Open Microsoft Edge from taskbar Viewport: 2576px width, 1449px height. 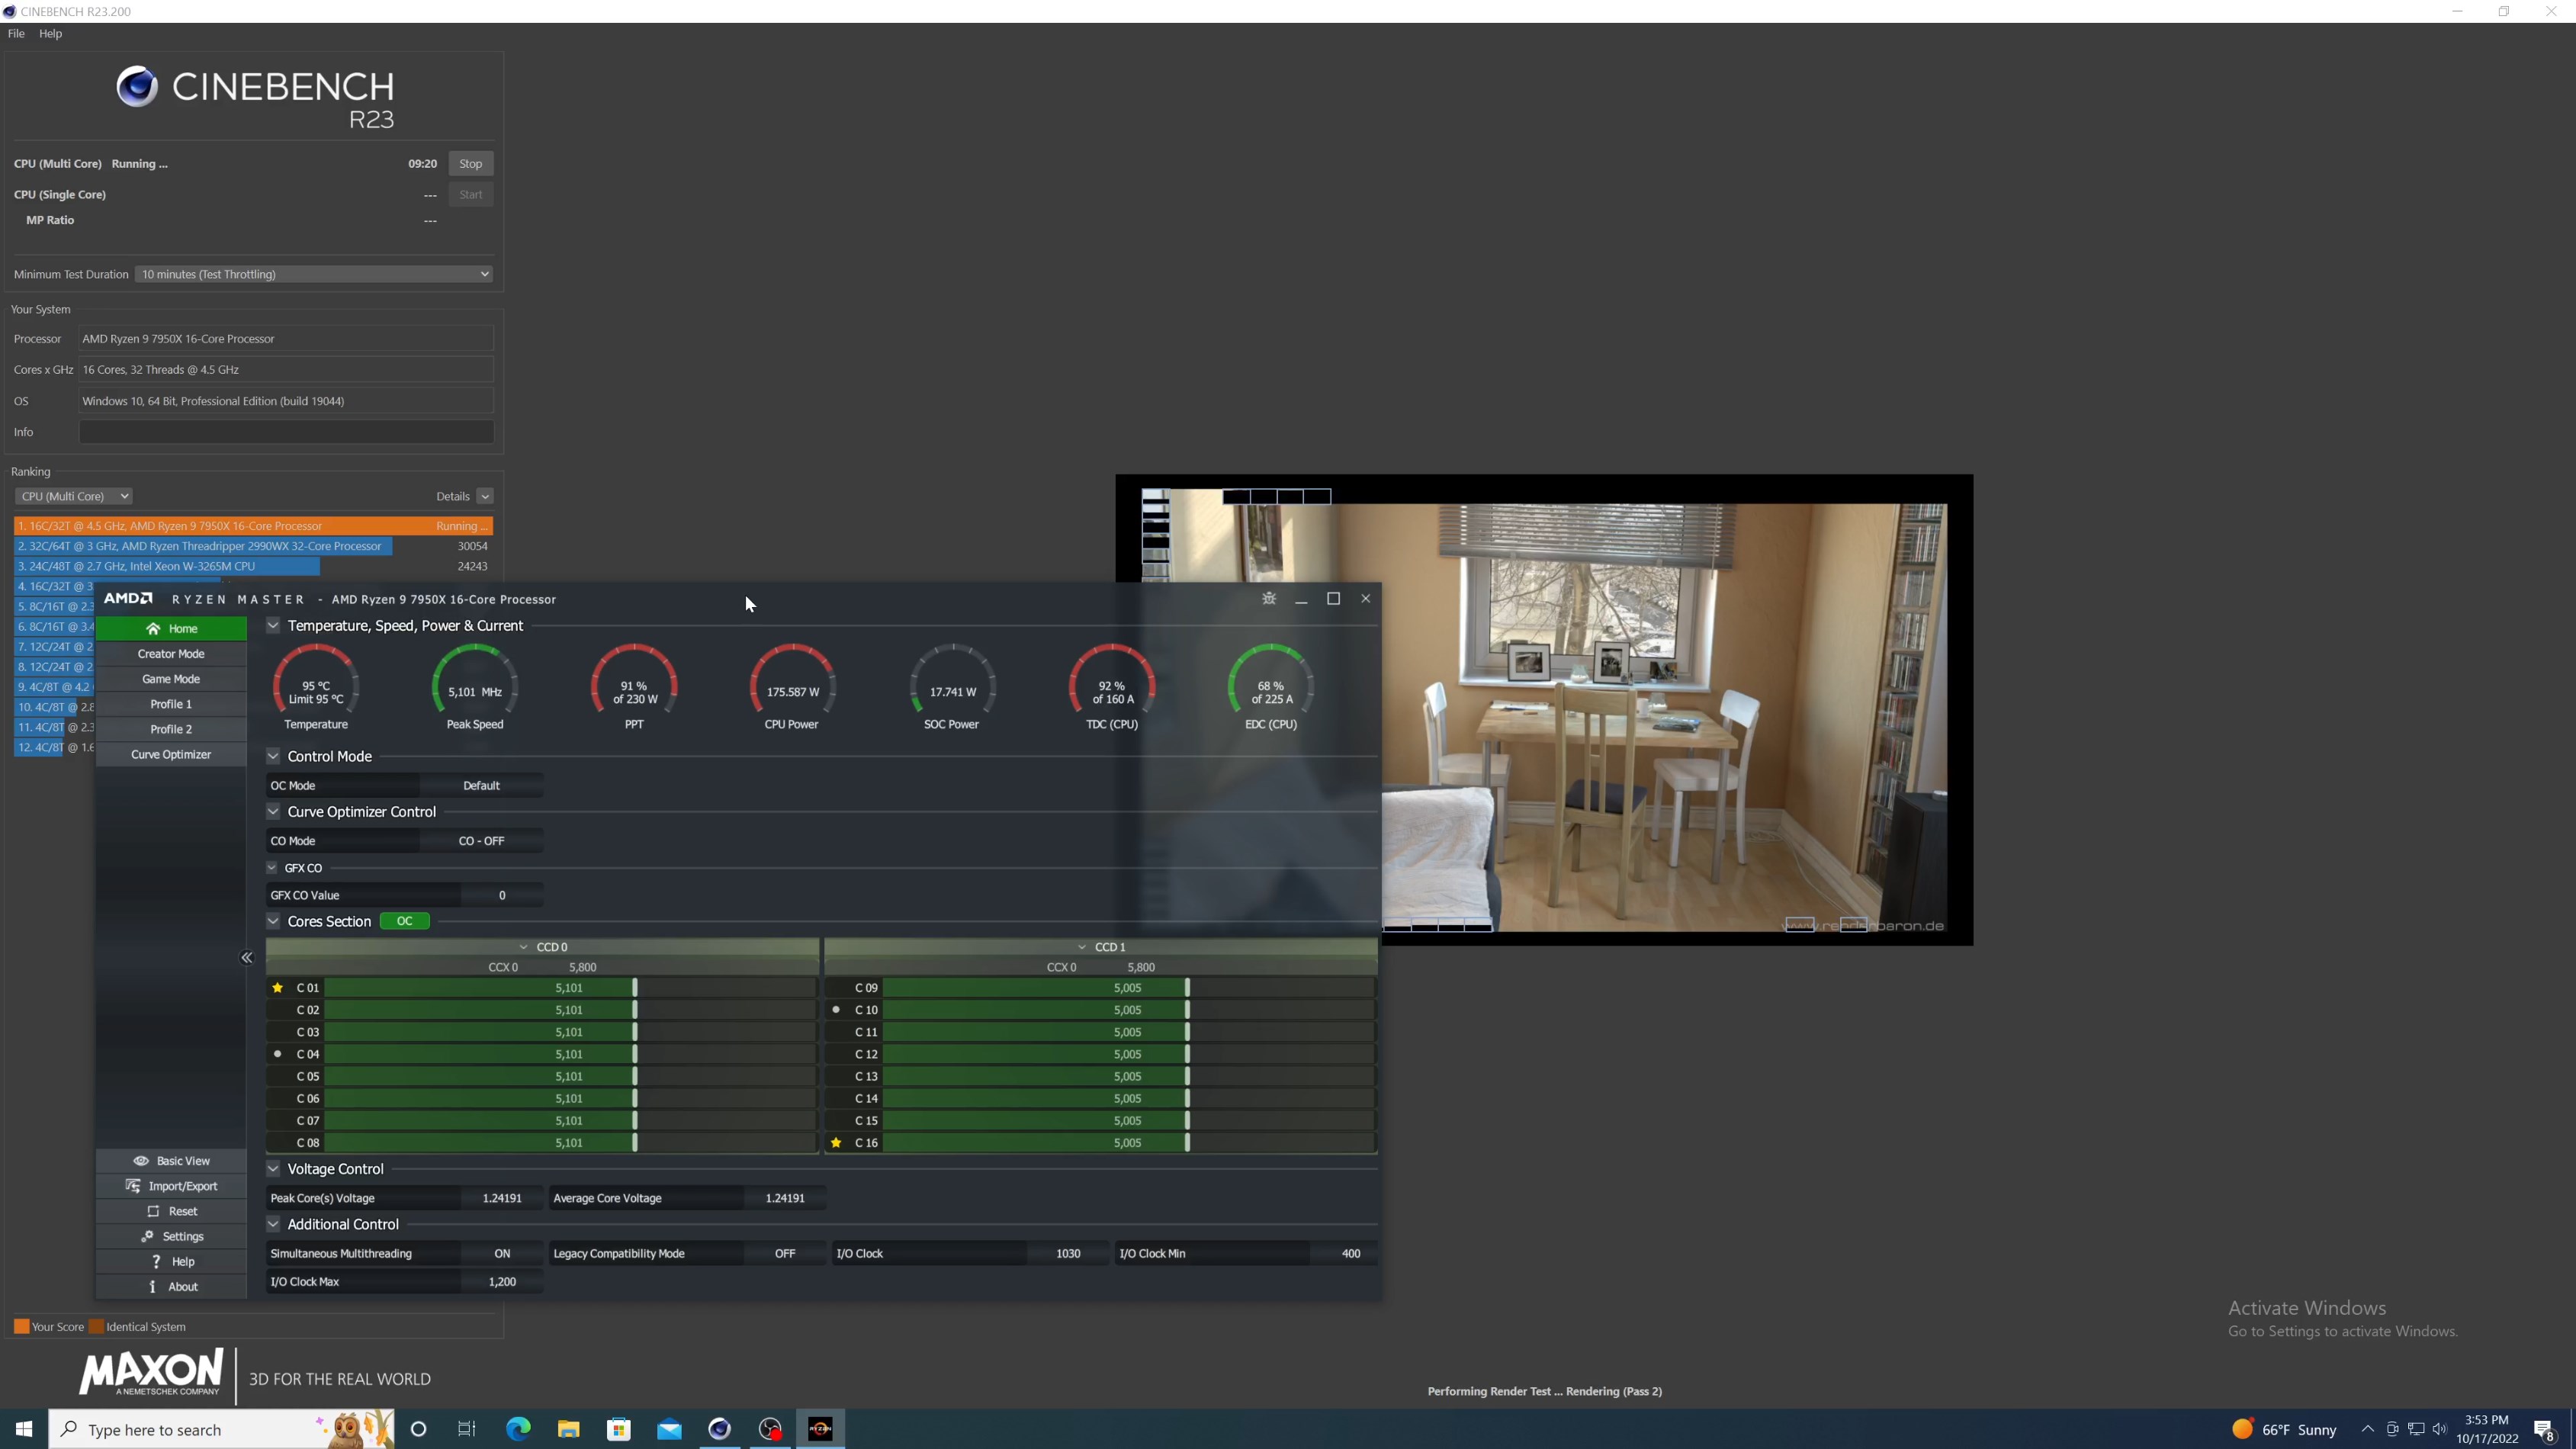(x=518, y=1429)
